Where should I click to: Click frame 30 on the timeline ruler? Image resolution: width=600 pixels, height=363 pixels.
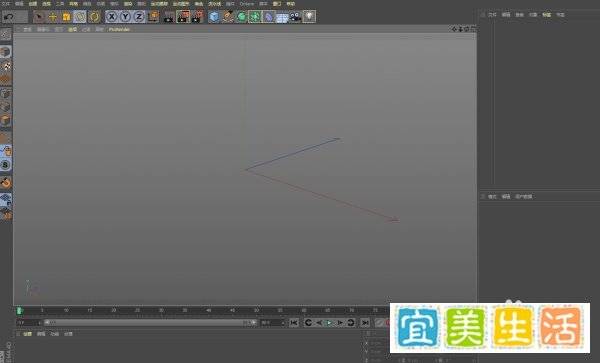coord(161,311)
